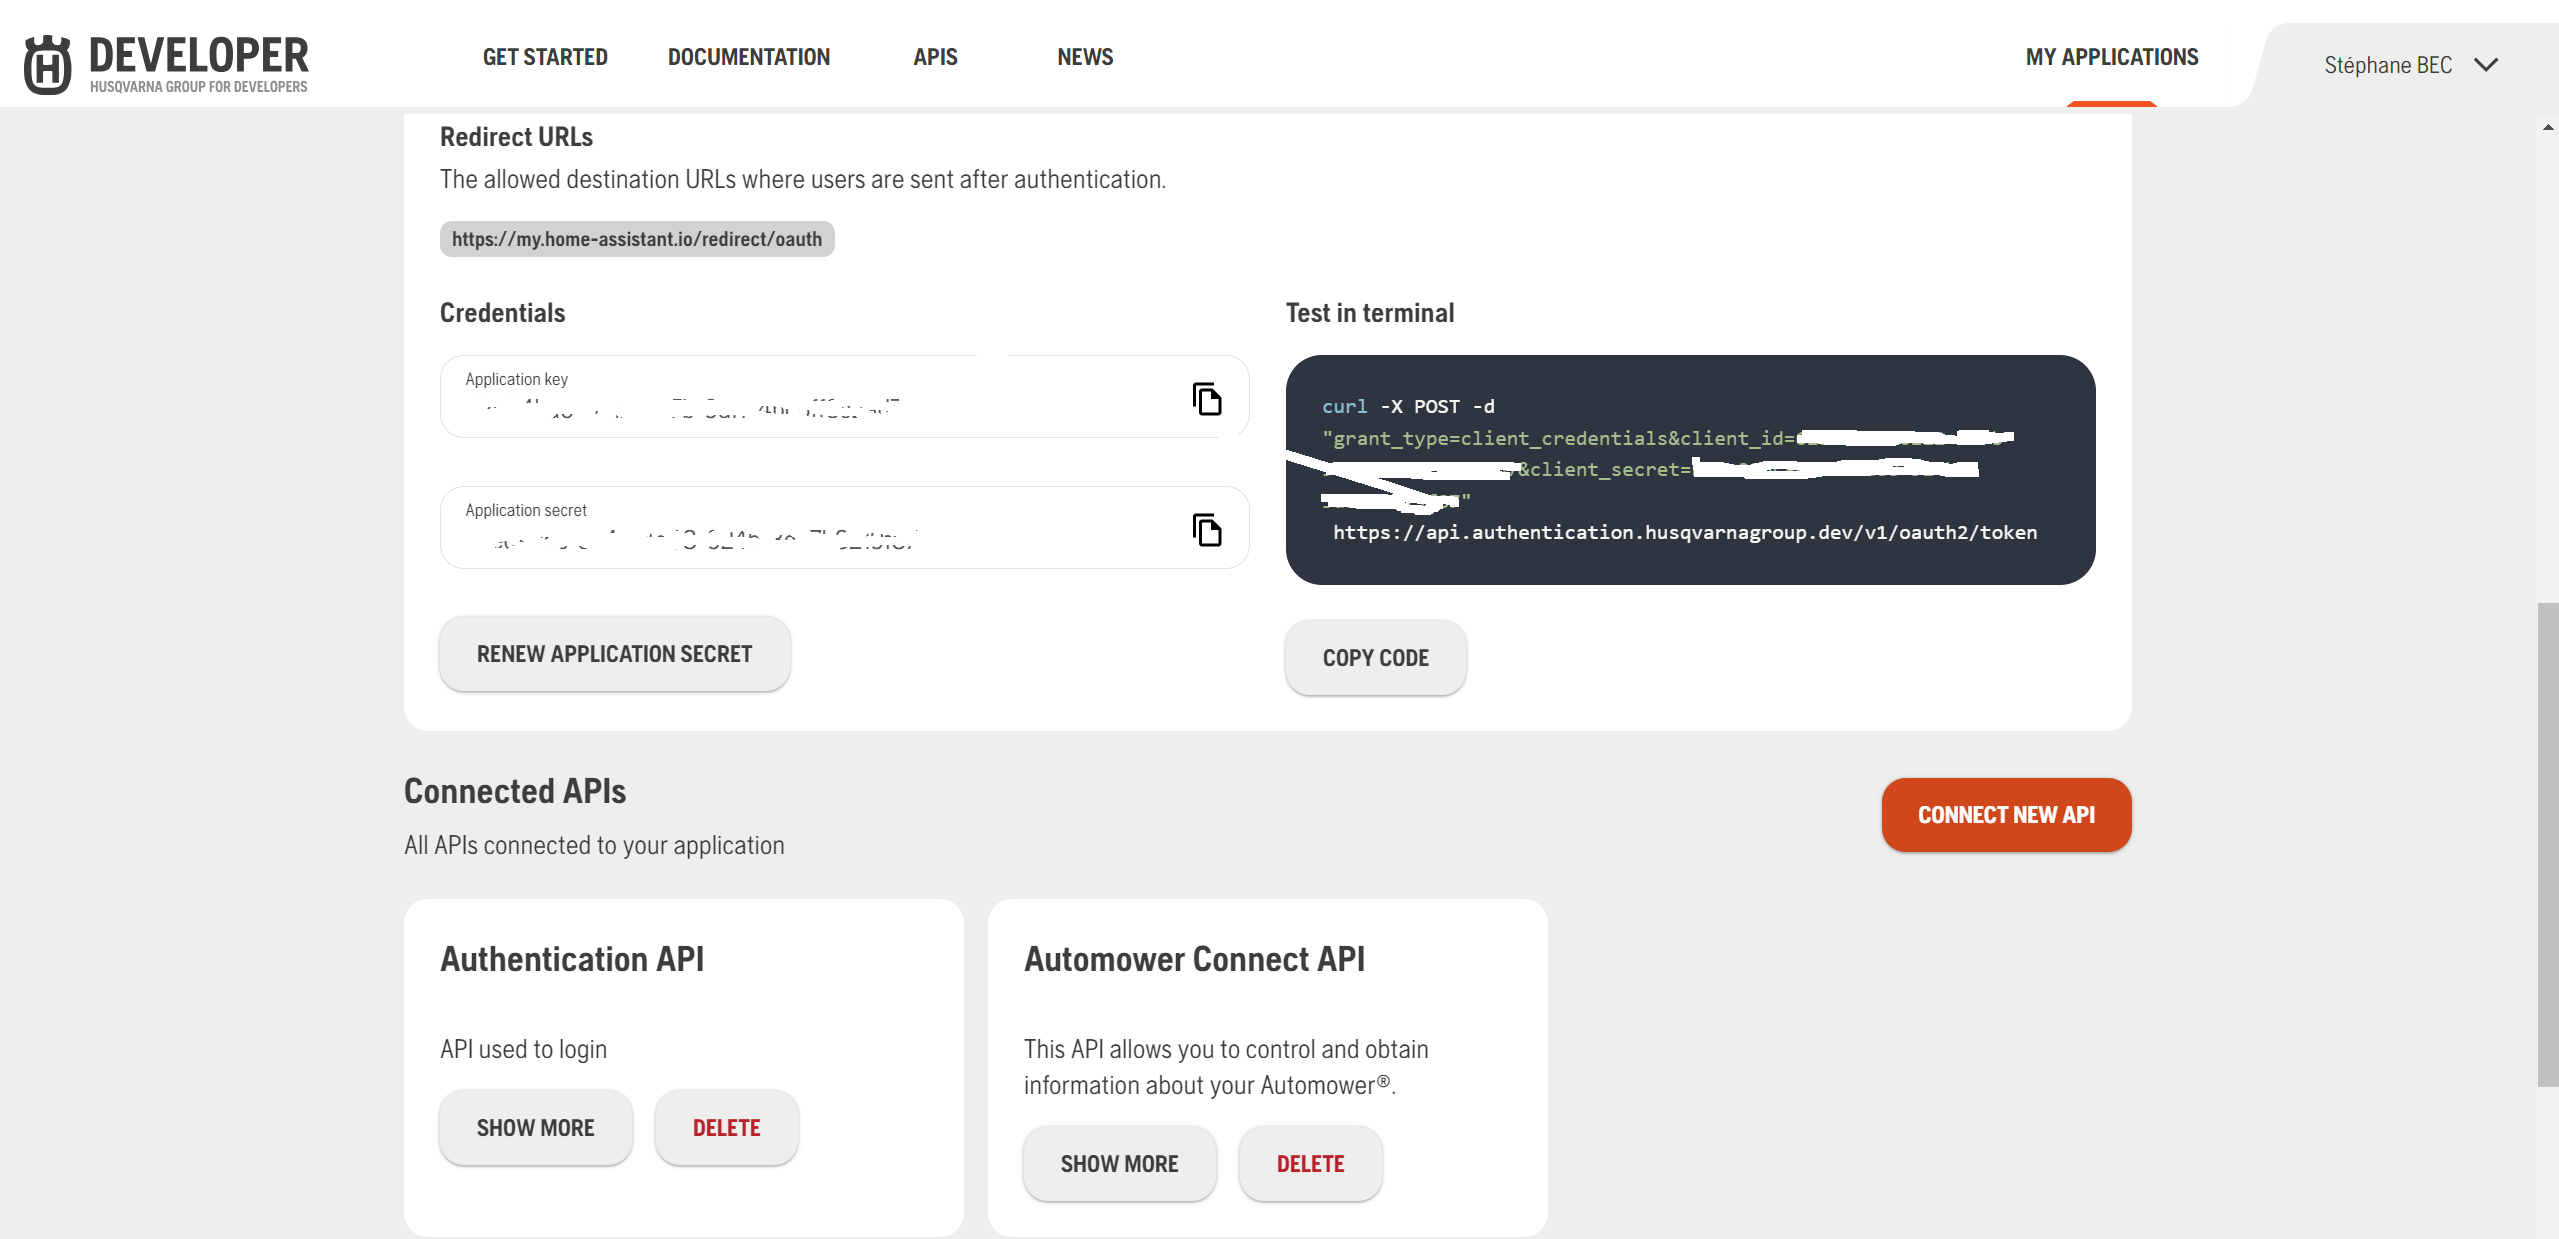Click the Redirect URLs heading
This screenshot has width=2559, height=1239.
point(516,137)
